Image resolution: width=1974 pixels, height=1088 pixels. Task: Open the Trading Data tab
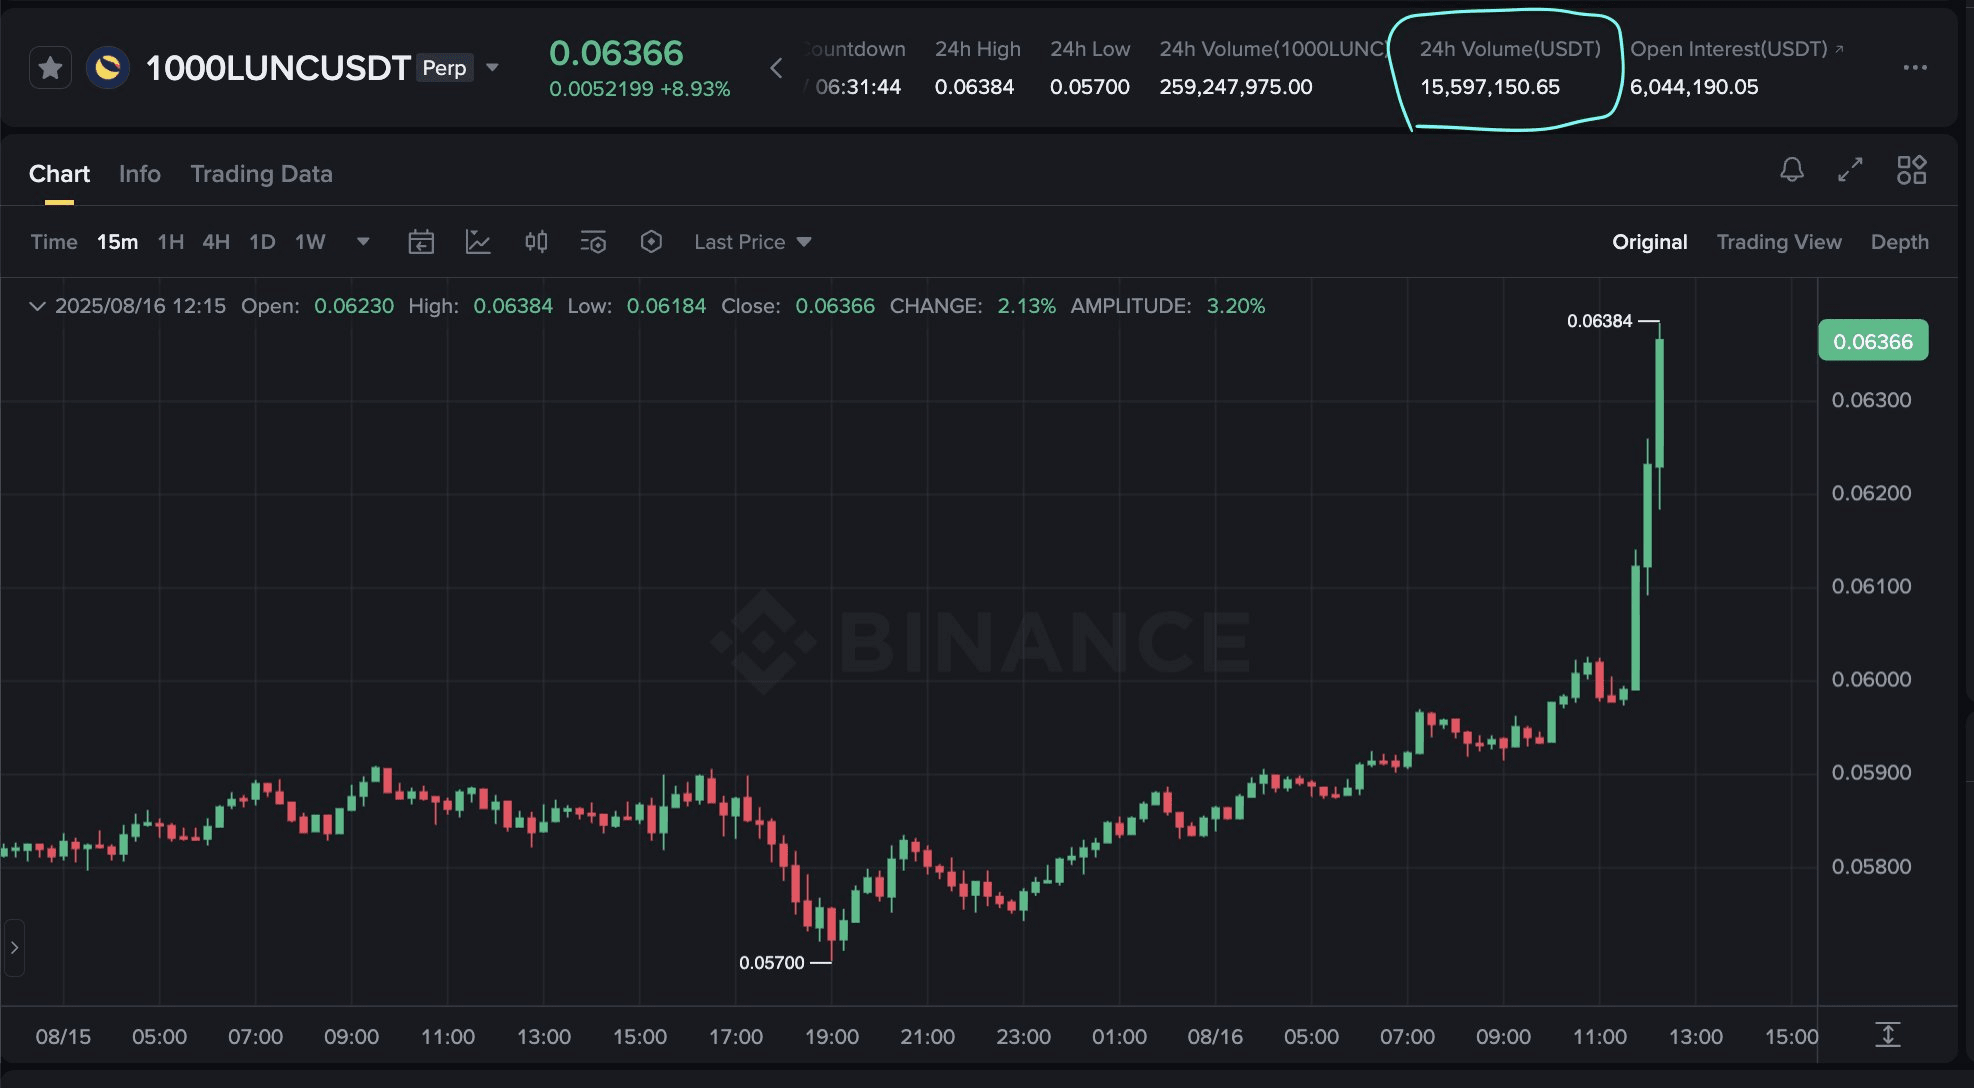pos(261,174)
